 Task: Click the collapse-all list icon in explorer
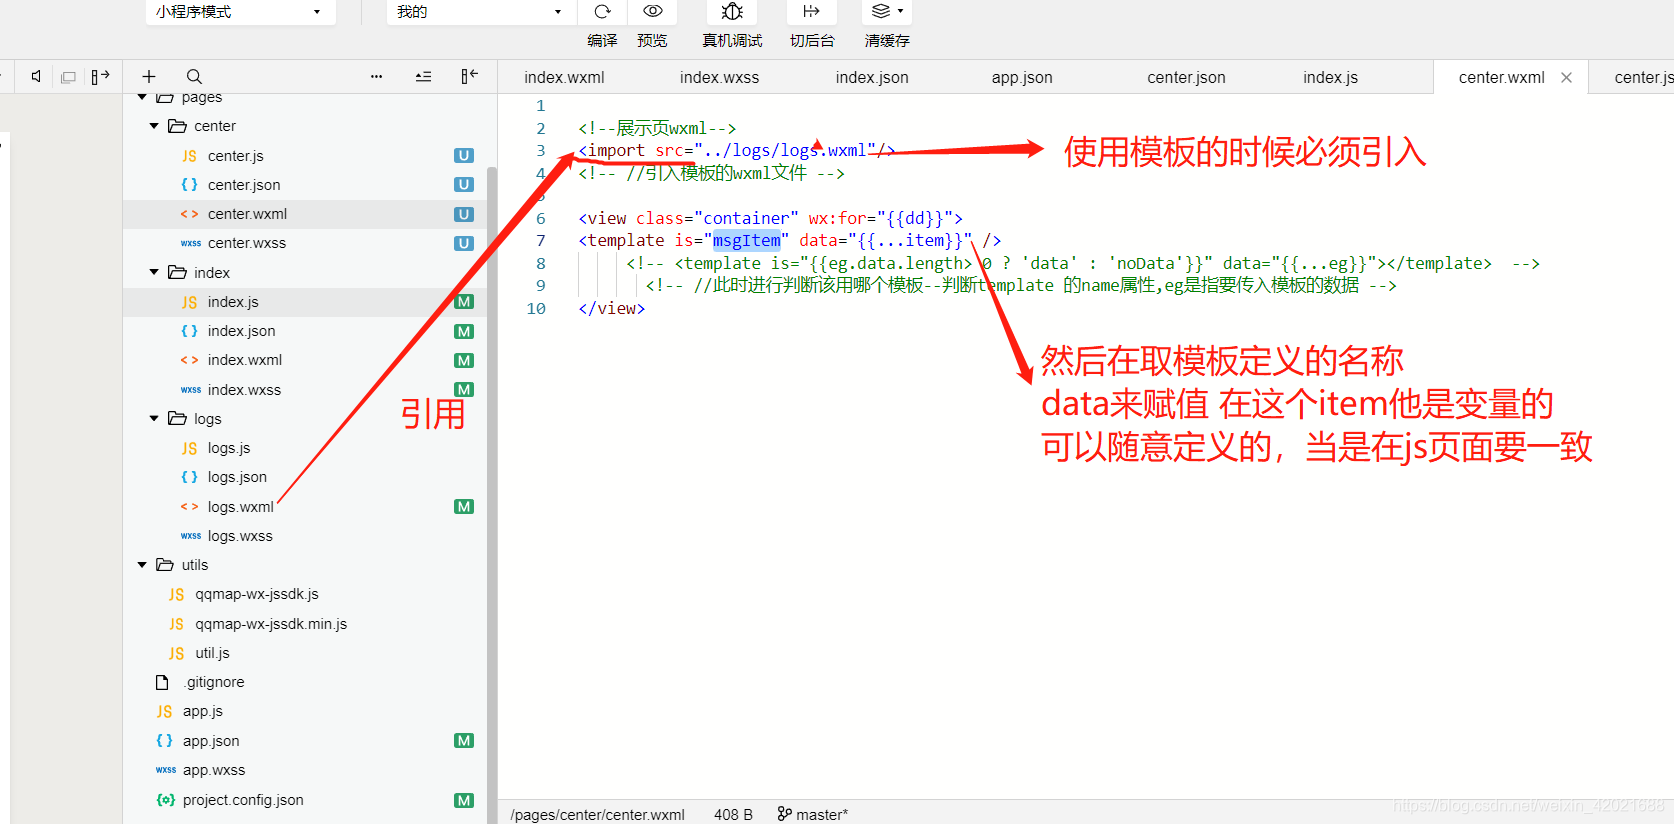pos(423,76)
